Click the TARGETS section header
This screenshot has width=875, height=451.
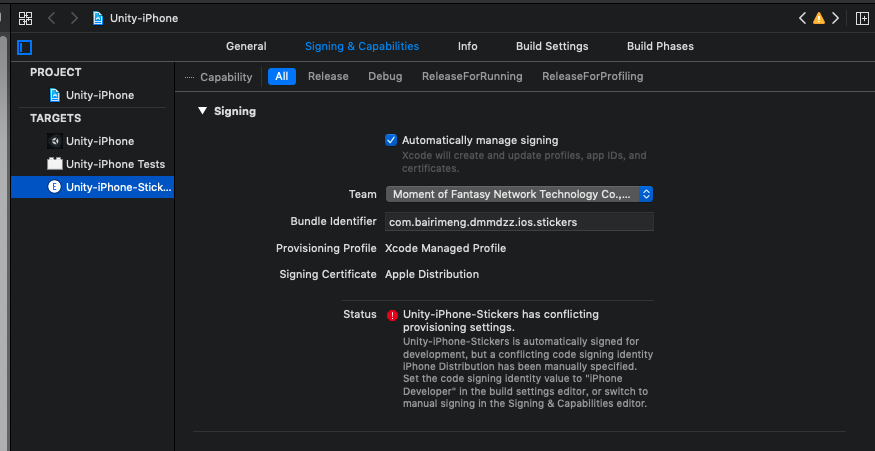tap(55, 118)
